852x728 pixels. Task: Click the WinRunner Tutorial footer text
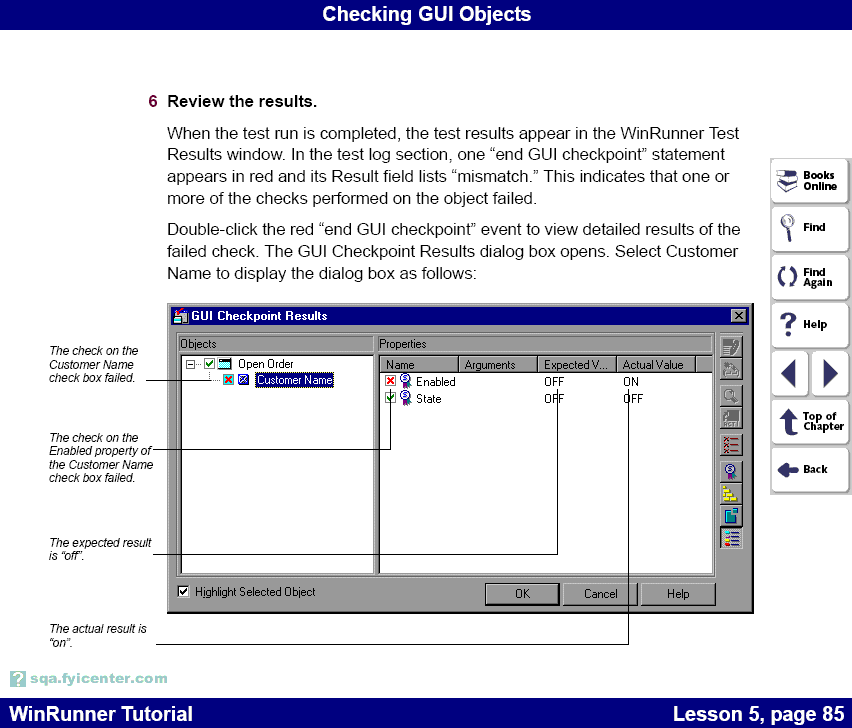pos(101,713)
